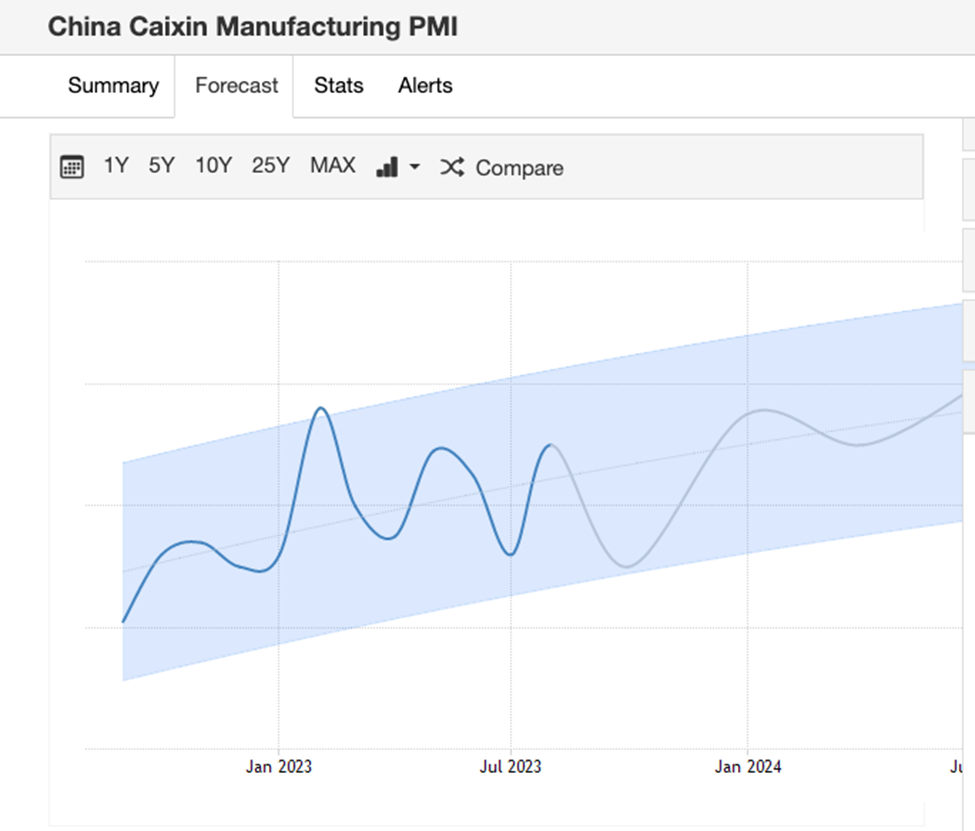Go to the Alerts tab
The width and height of the screenshot is (975, 831).
coord(425,86)
